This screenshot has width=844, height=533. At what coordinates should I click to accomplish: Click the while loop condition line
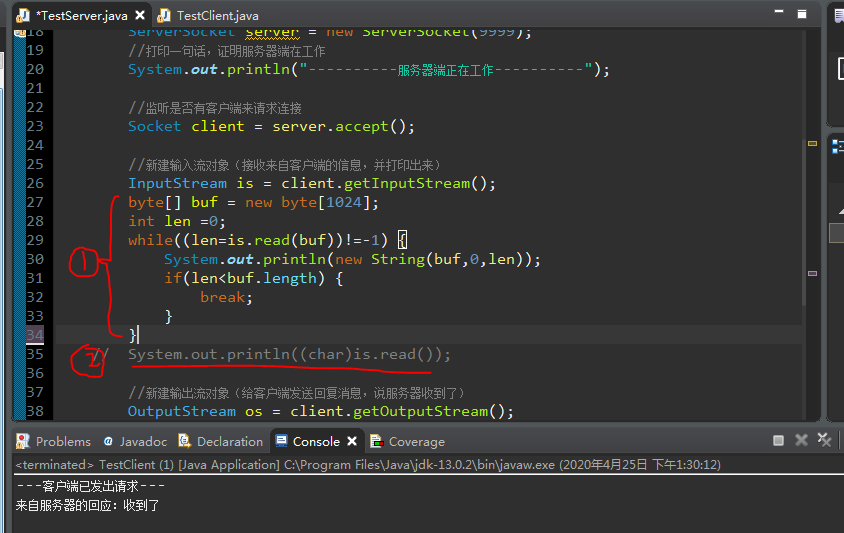coord(268,240)
